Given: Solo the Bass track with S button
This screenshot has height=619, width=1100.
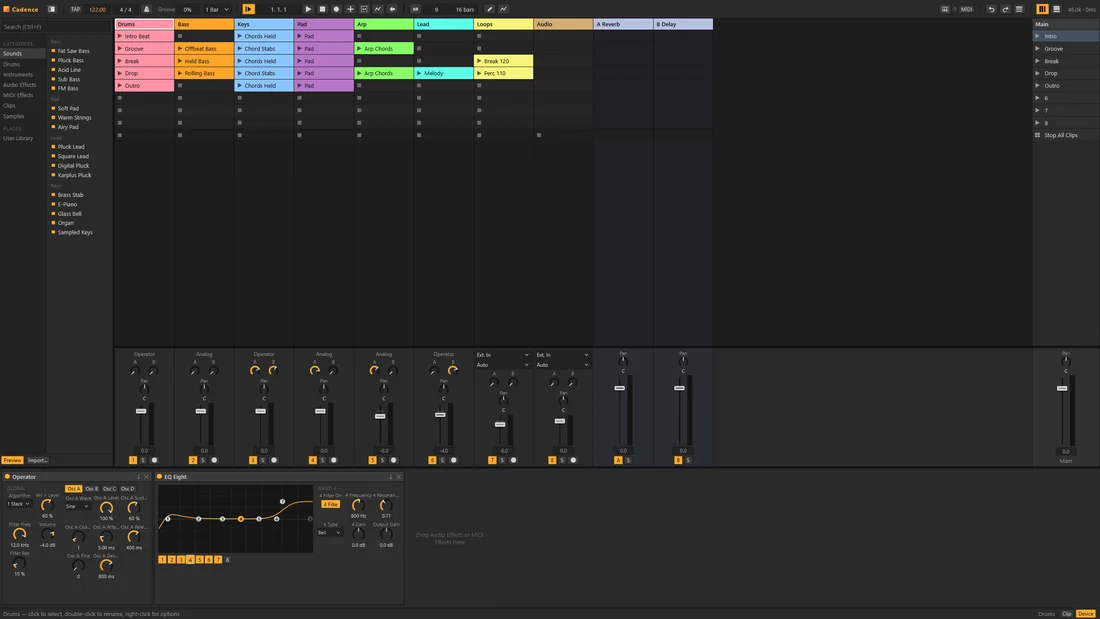Looking at the screenshot, I should [x=203, y=460].
